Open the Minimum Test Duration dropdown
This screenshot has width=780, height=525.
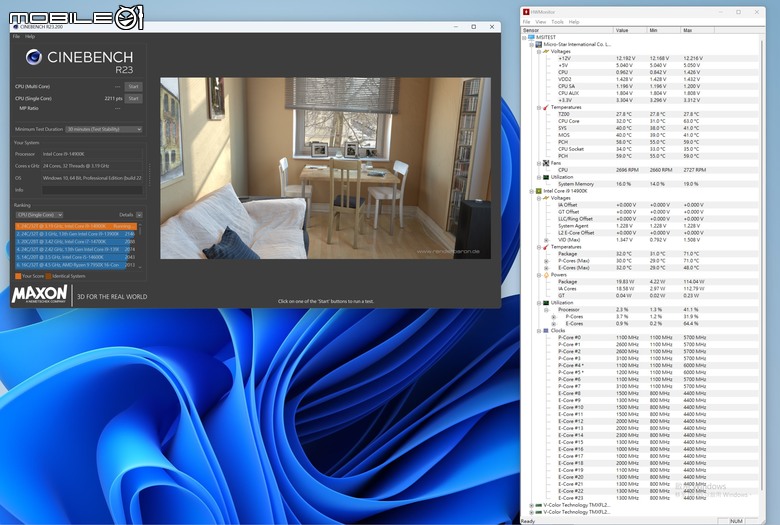click(104, 129)
